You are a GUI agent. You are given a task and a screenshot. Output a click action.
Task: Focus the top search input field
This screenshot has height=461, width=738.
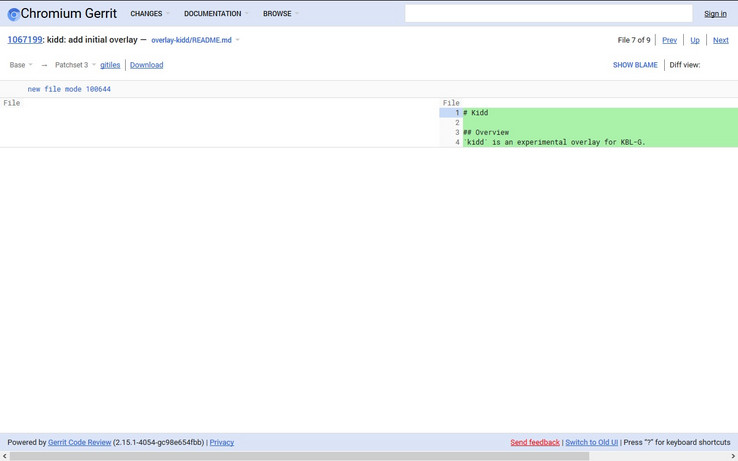tap(548, 14)
